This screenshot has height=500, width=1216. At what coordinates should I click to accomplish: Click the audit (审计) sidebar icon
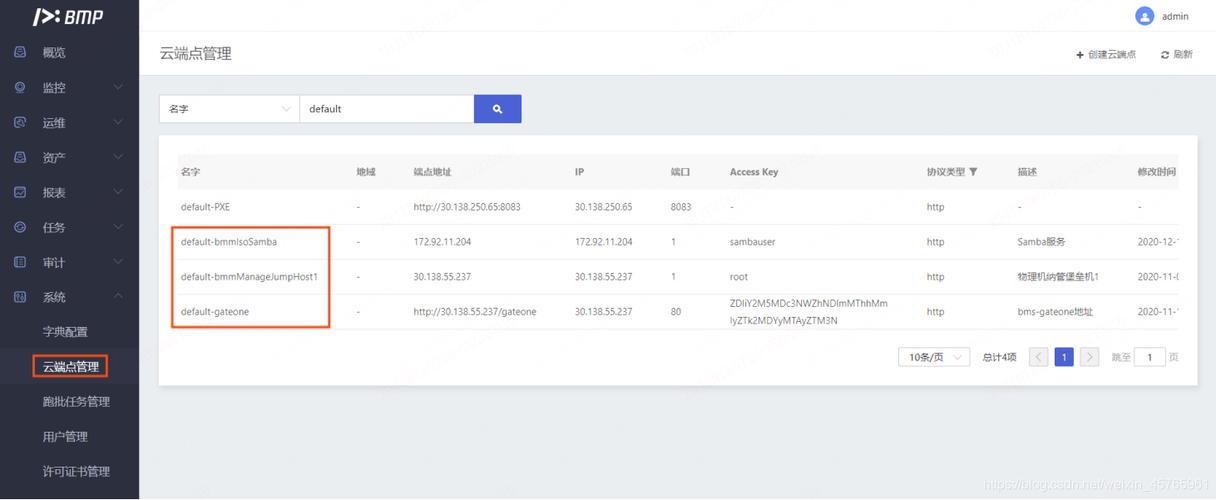tap(20, 262)
